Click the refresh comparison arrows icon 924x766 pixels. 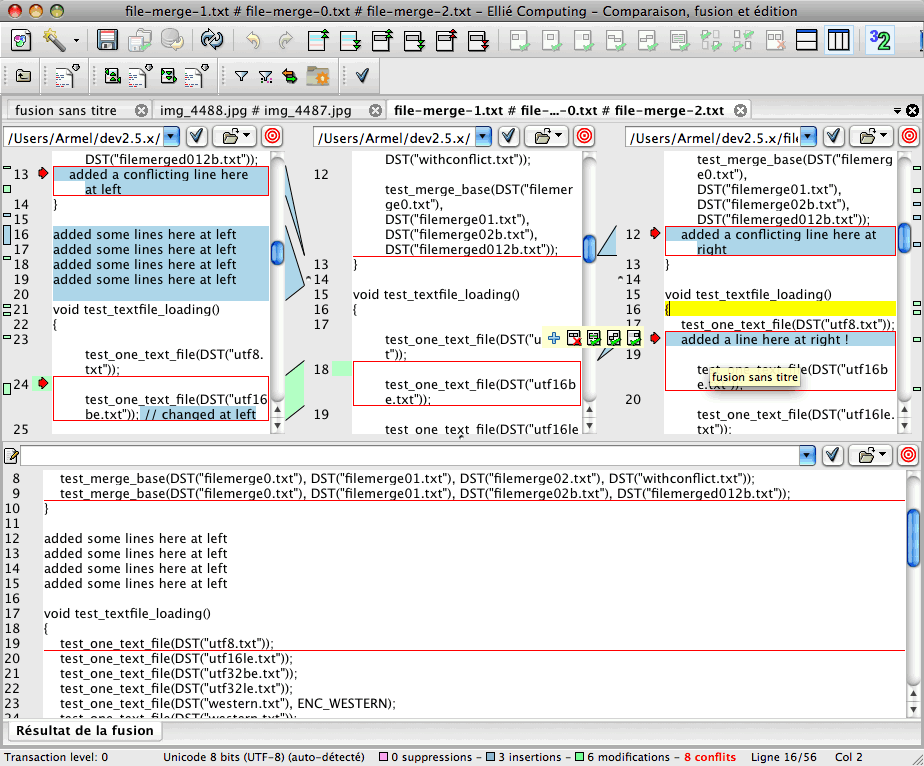212,41
